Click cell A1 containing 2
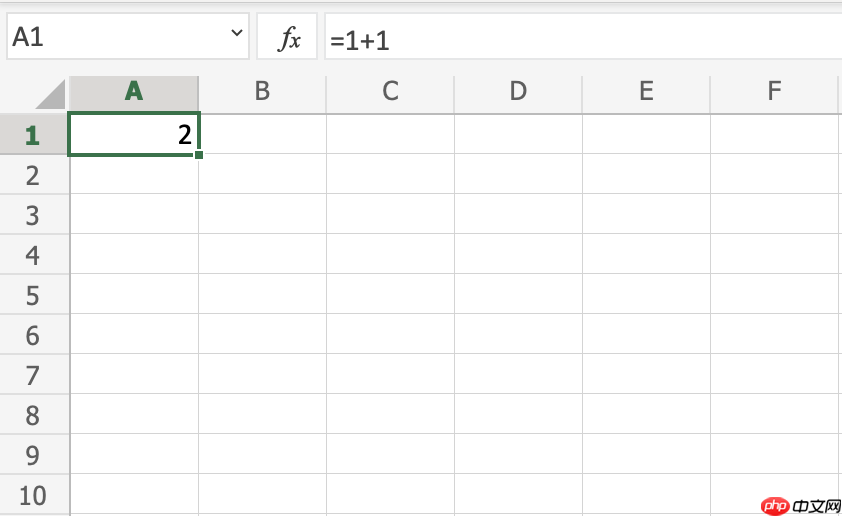Image resolution: width=842 pixels, height=516 pixels. coord(134,134)
